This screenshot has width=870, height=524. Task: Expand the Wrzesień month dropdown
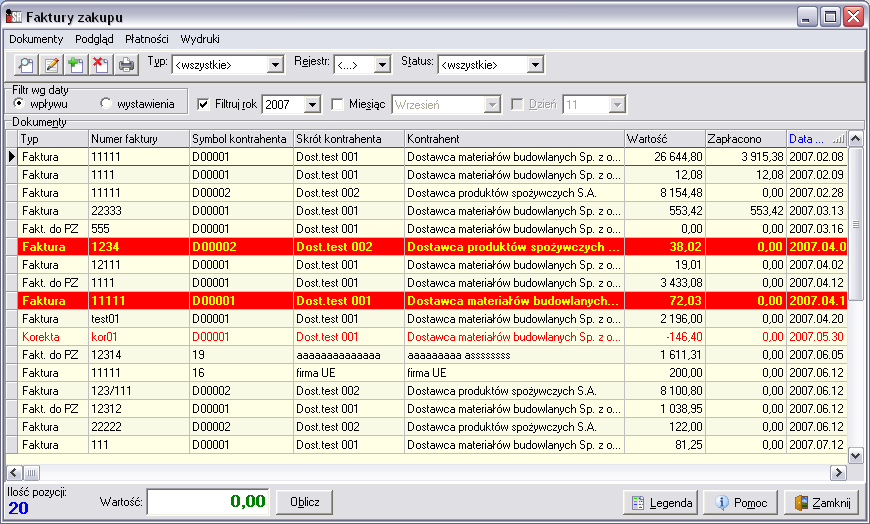492,104
